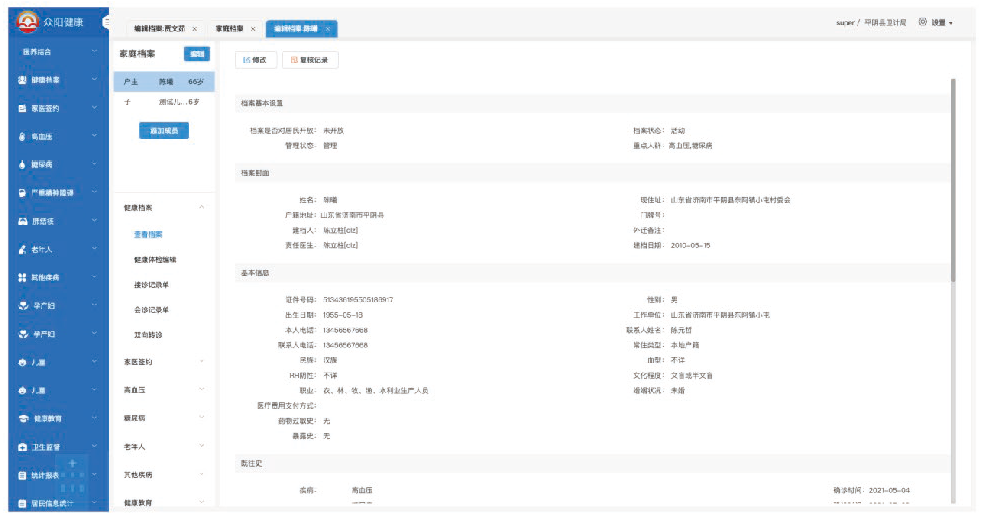This screenshot has height=519, width=990.
Task: Click the 家医签约 icon in the blue sidebar
Action: [22, 108]
